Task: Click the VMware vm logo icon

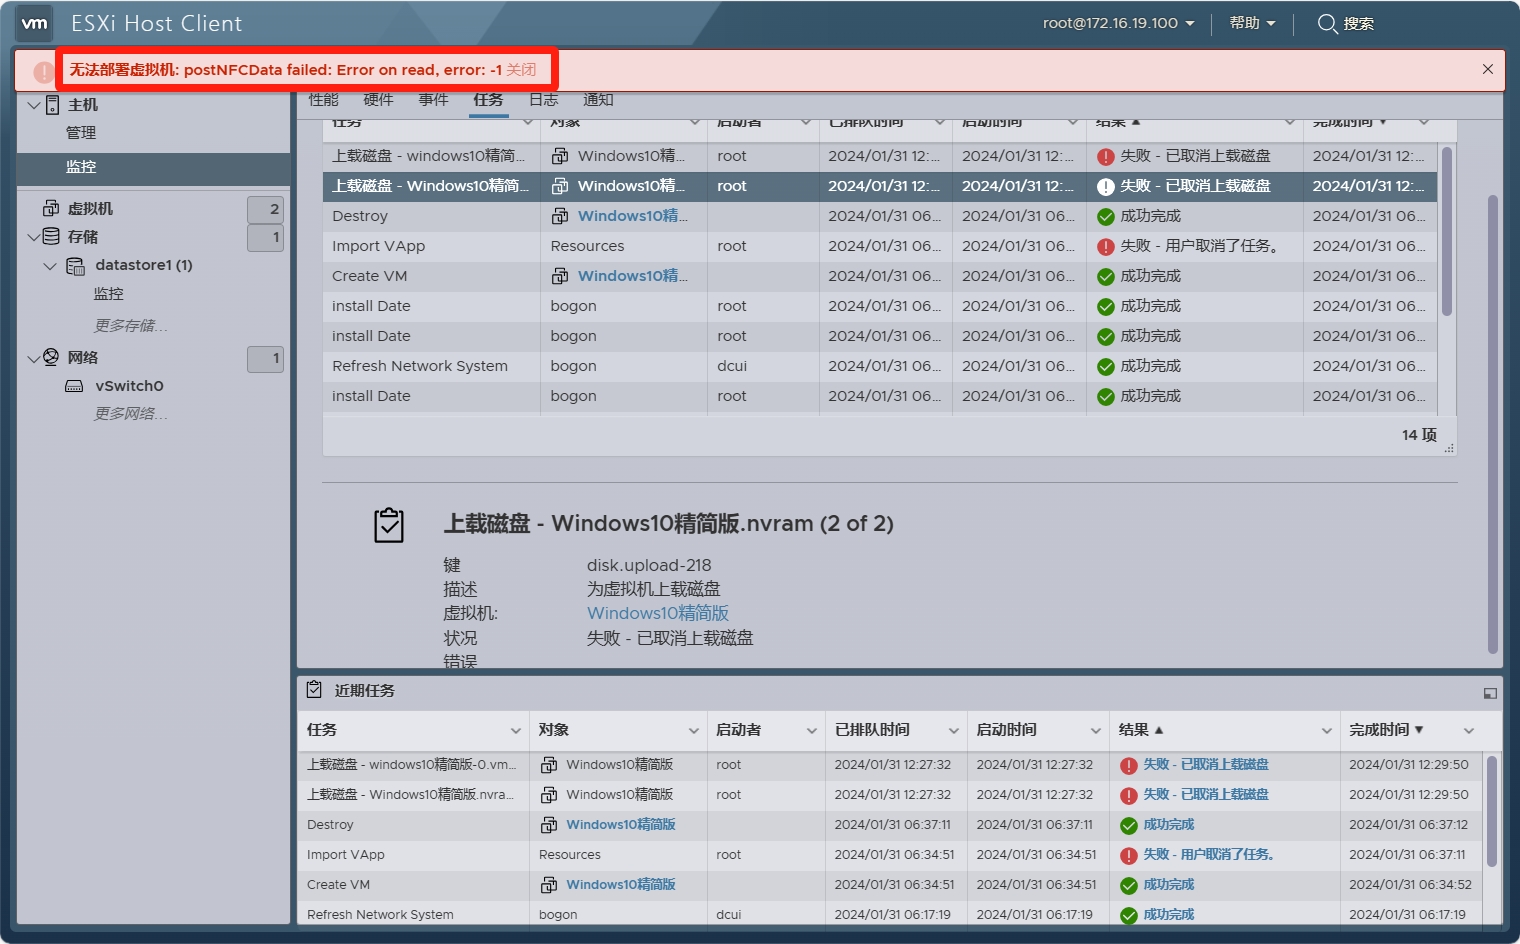Action: [x=35, y=23]
